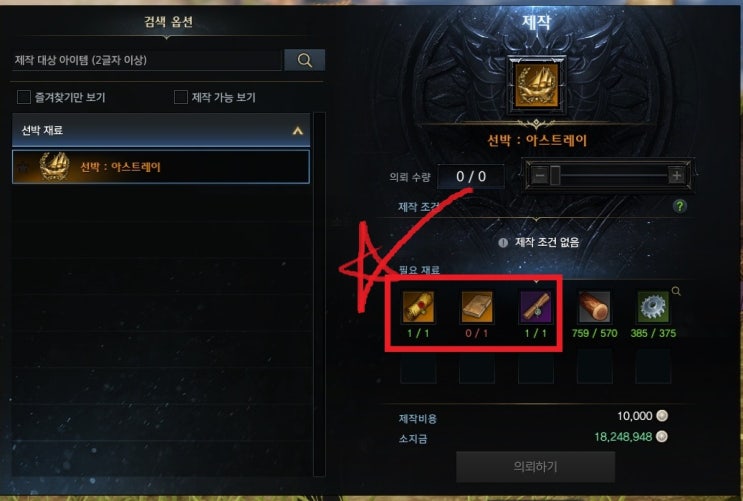Select the purple blueprint scroll material
This screenshot has width=743, height=501.
tap(536, 307)
